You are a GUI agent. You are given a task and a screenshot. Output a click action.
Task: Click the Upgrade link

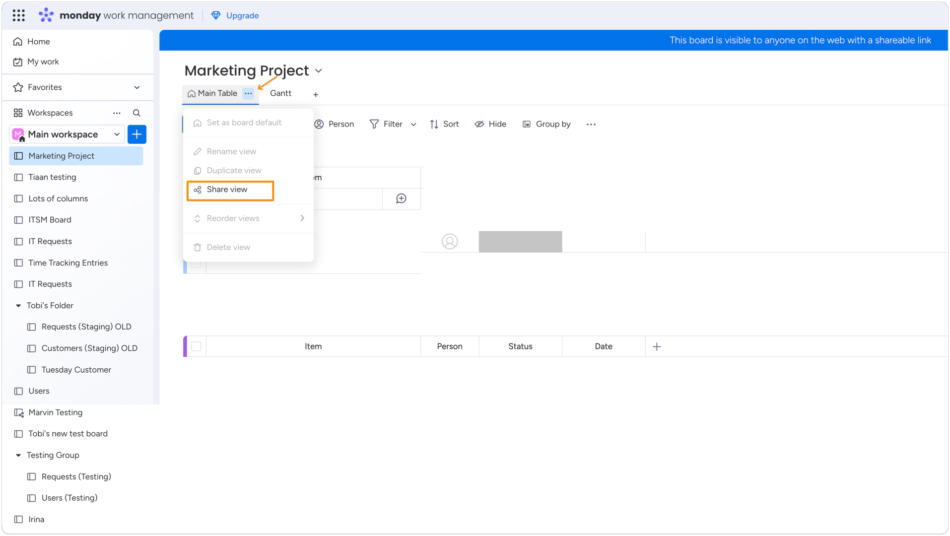242,16
